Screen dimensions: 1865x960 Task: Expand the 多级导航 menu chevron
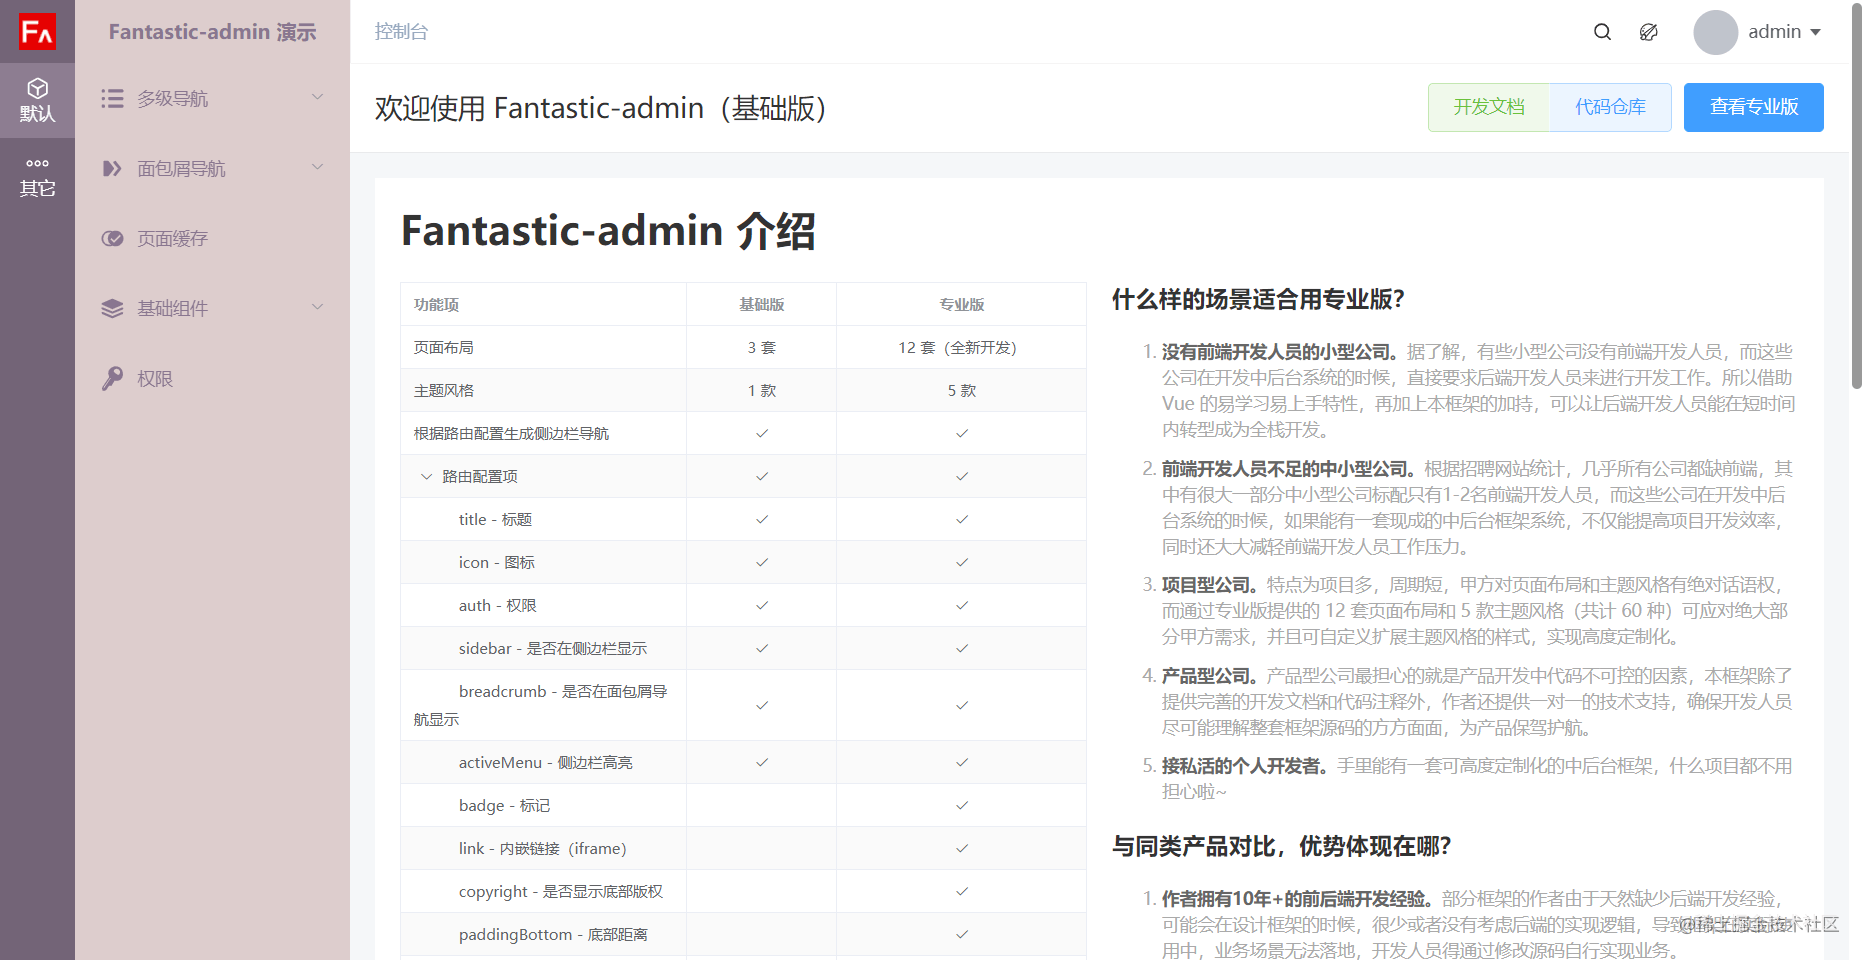[318, 97]
